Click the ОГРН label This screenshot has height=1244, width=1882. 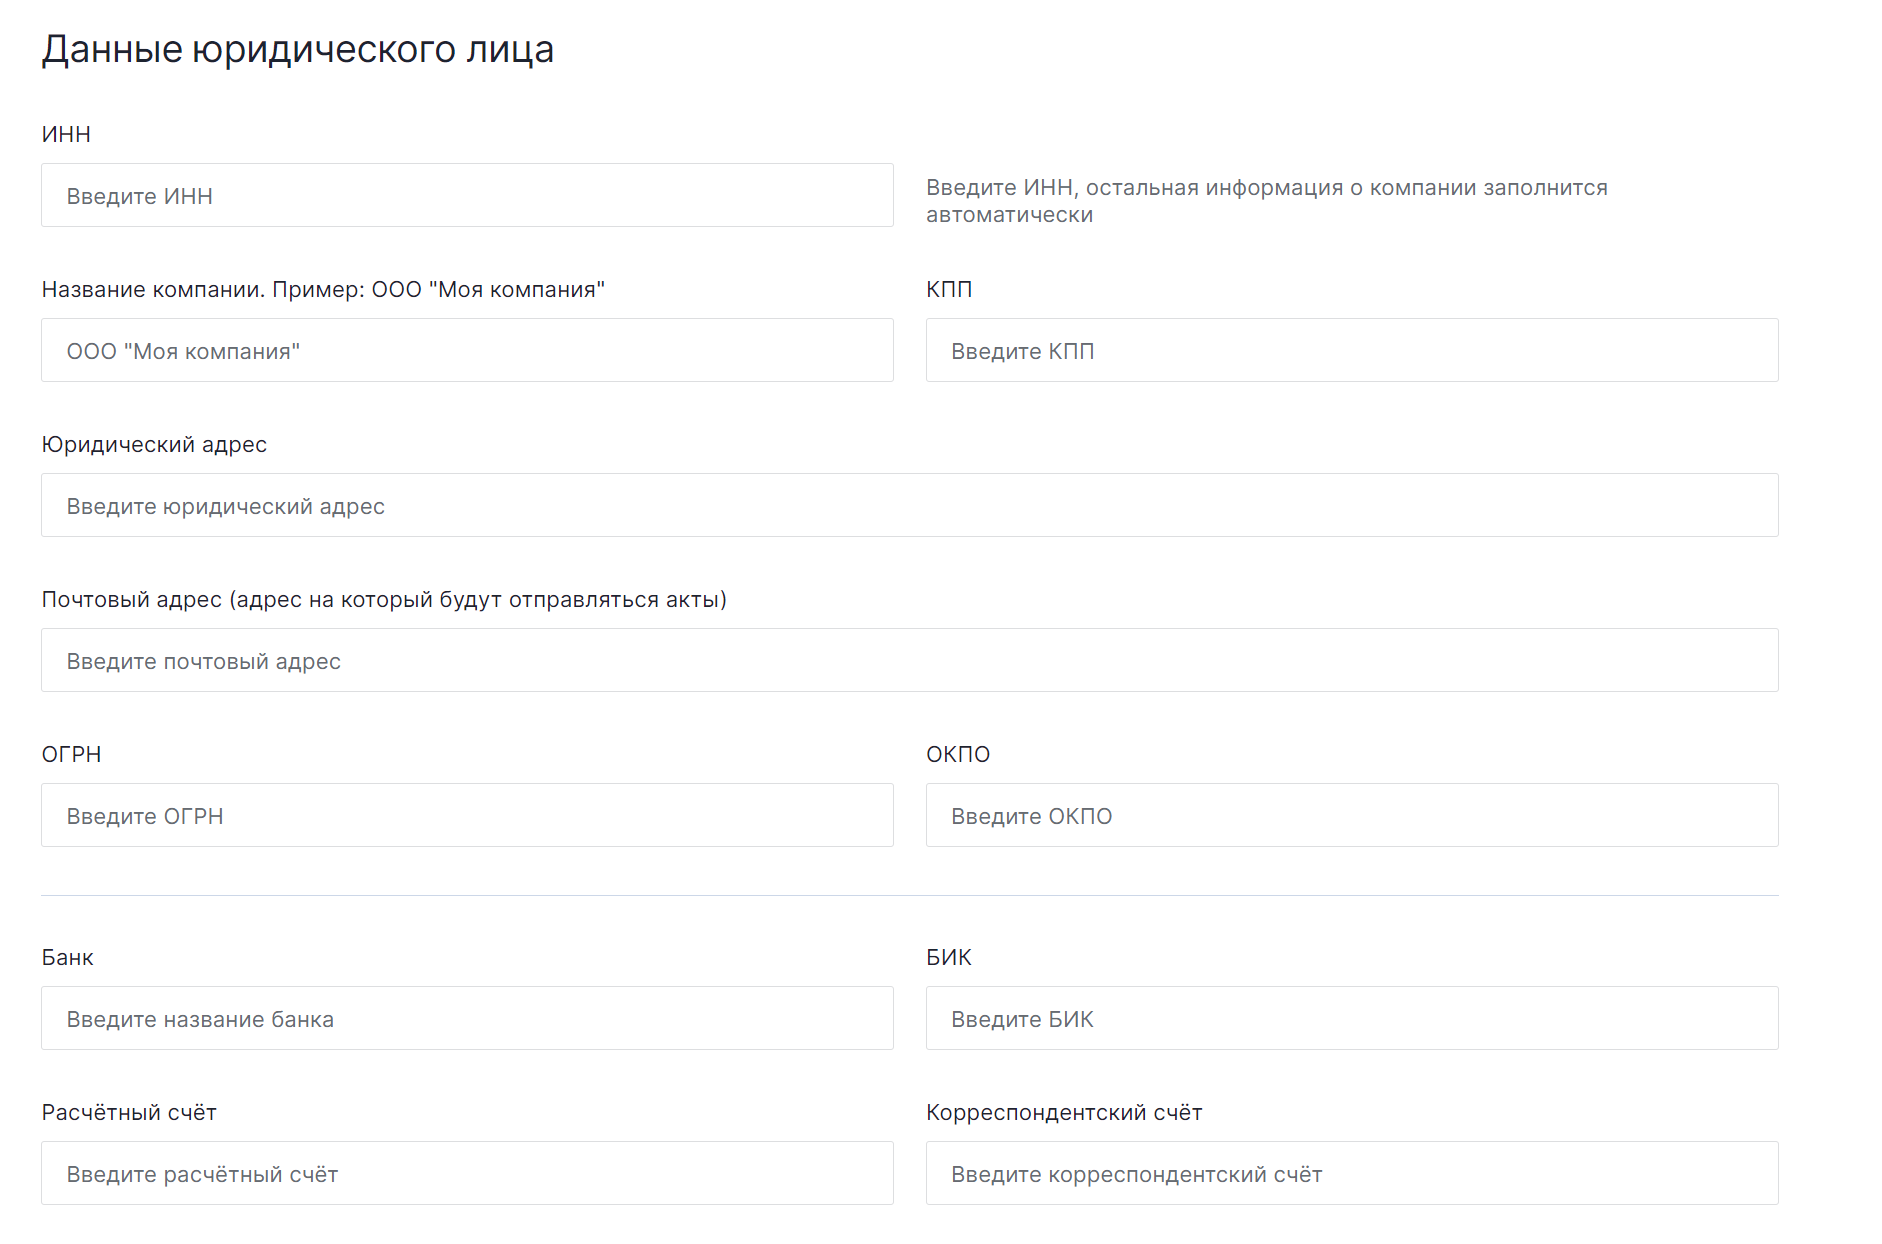click(71, 754)
